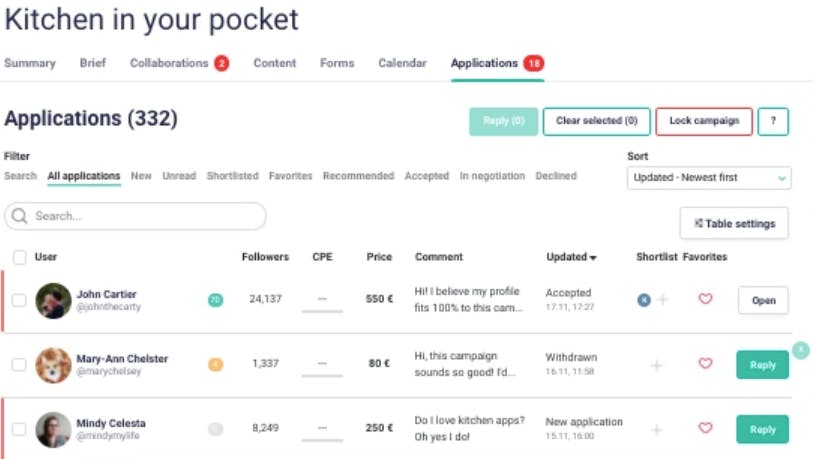Add Mary-Ann Chelster to shortlist with plus icon

[657, 365]
